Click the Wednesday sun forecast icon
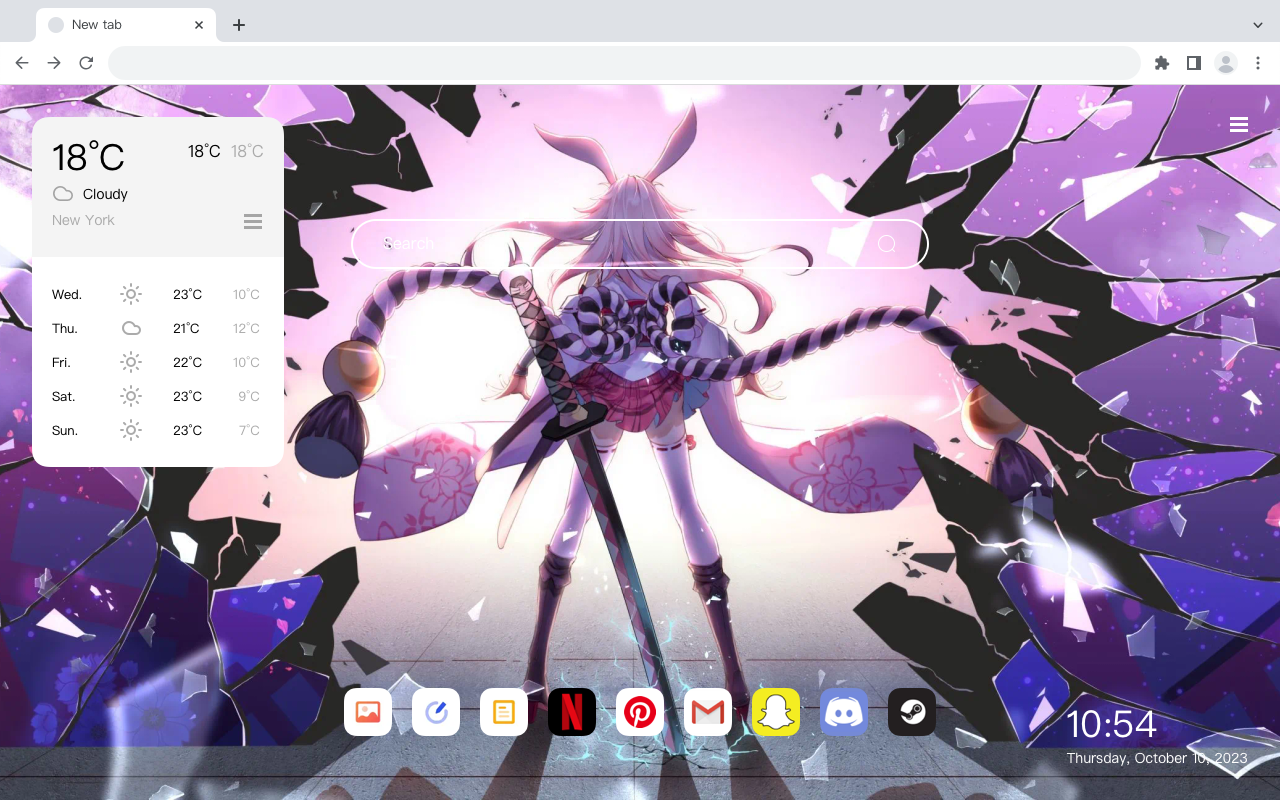 (x=131, y=294)
